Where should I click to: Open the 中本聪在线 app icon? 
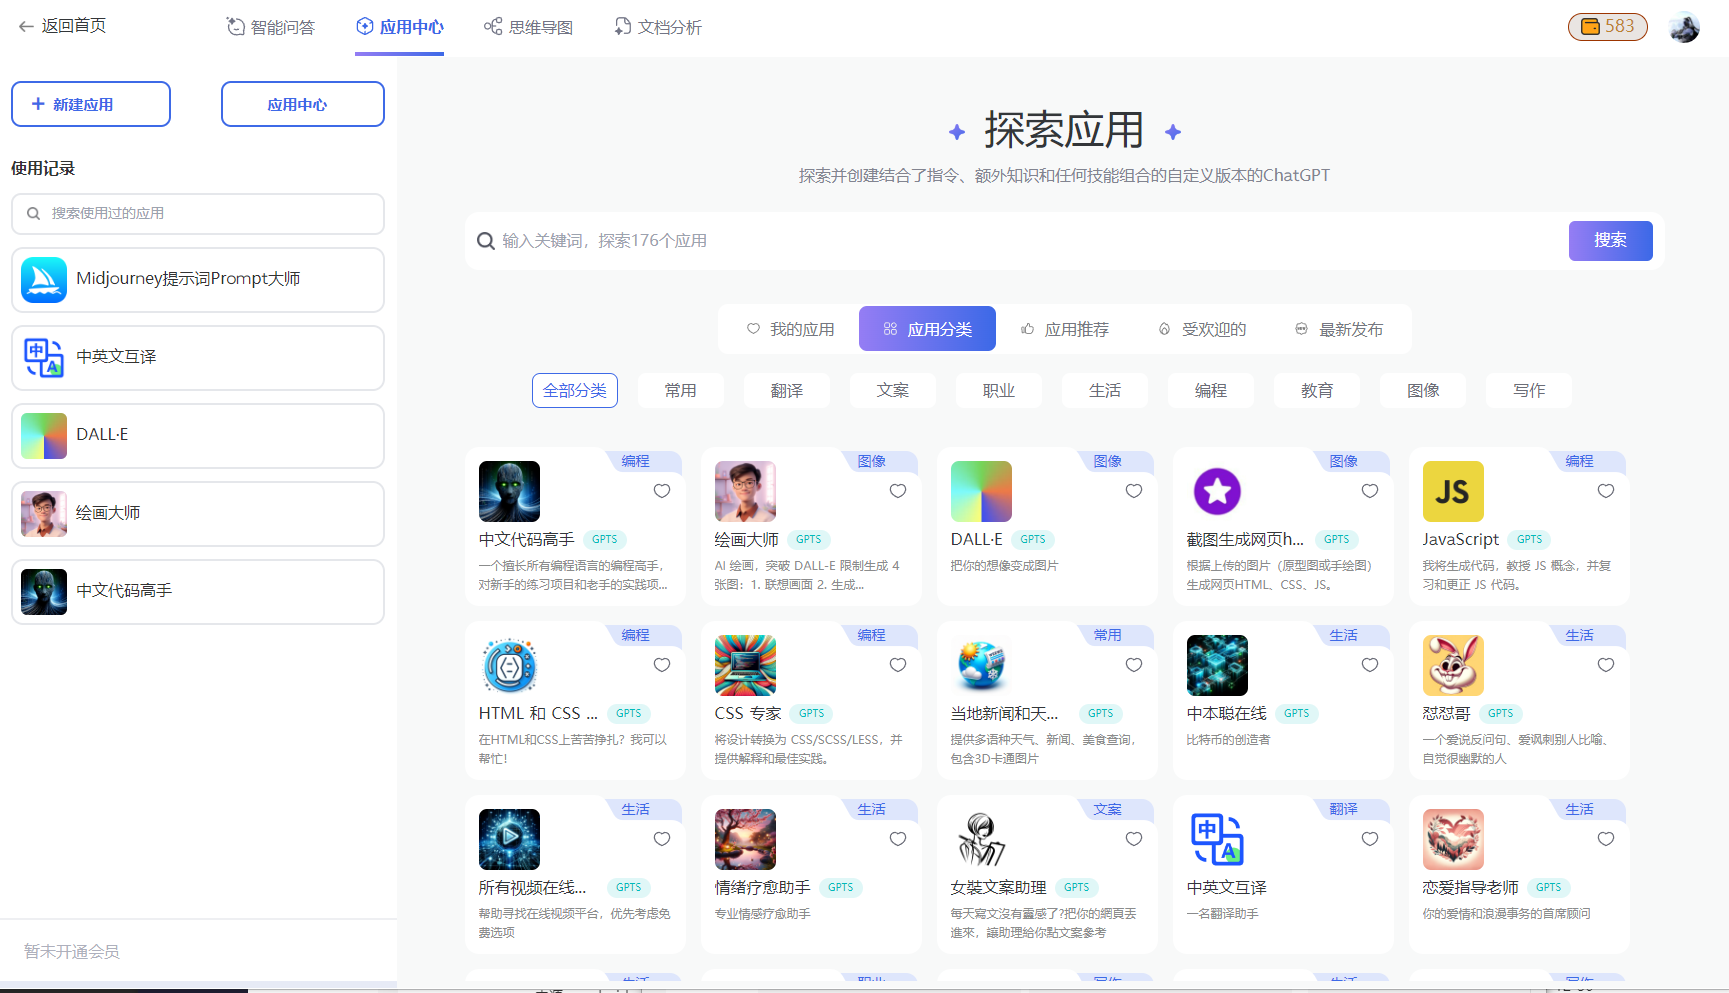coord(1217,665)
